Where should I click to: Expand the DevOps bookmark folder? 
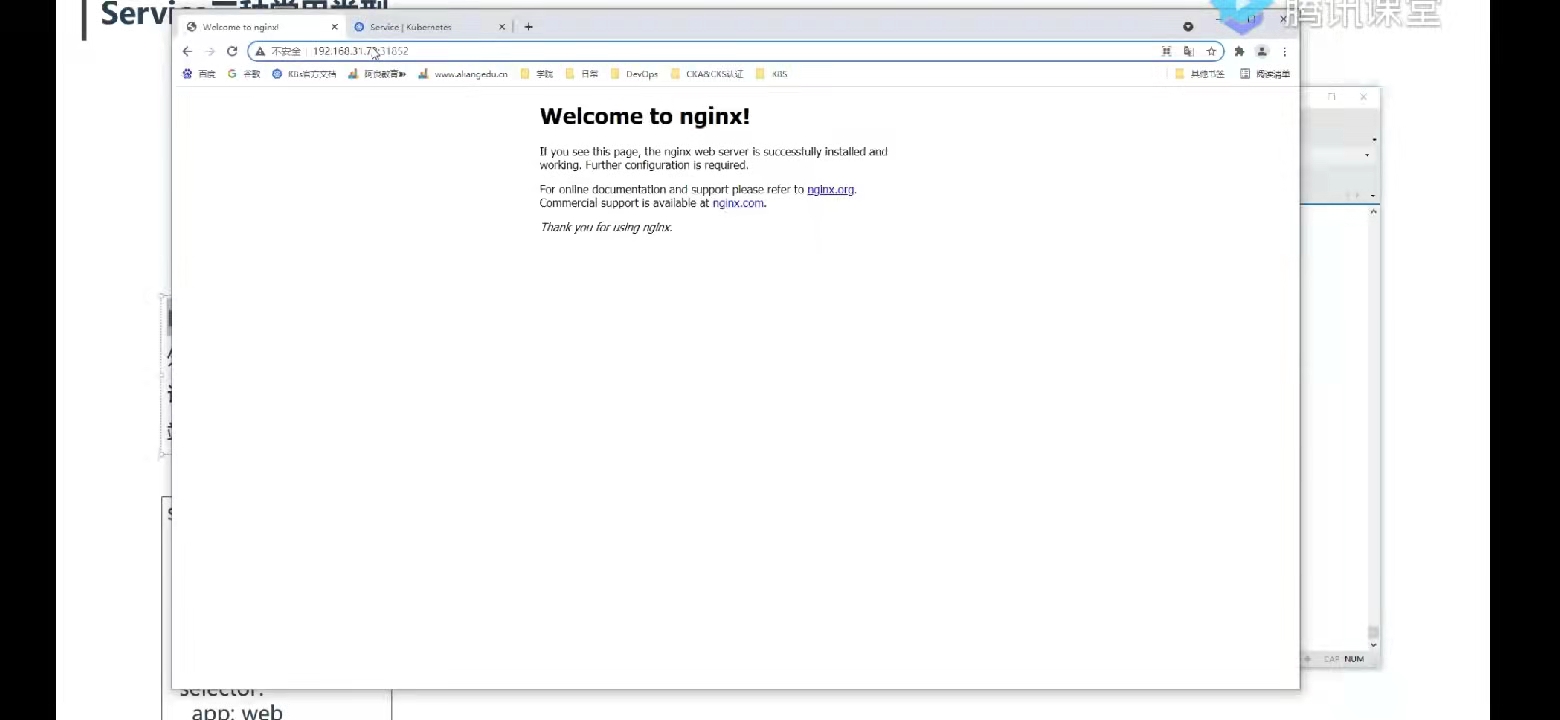point(635,74)
